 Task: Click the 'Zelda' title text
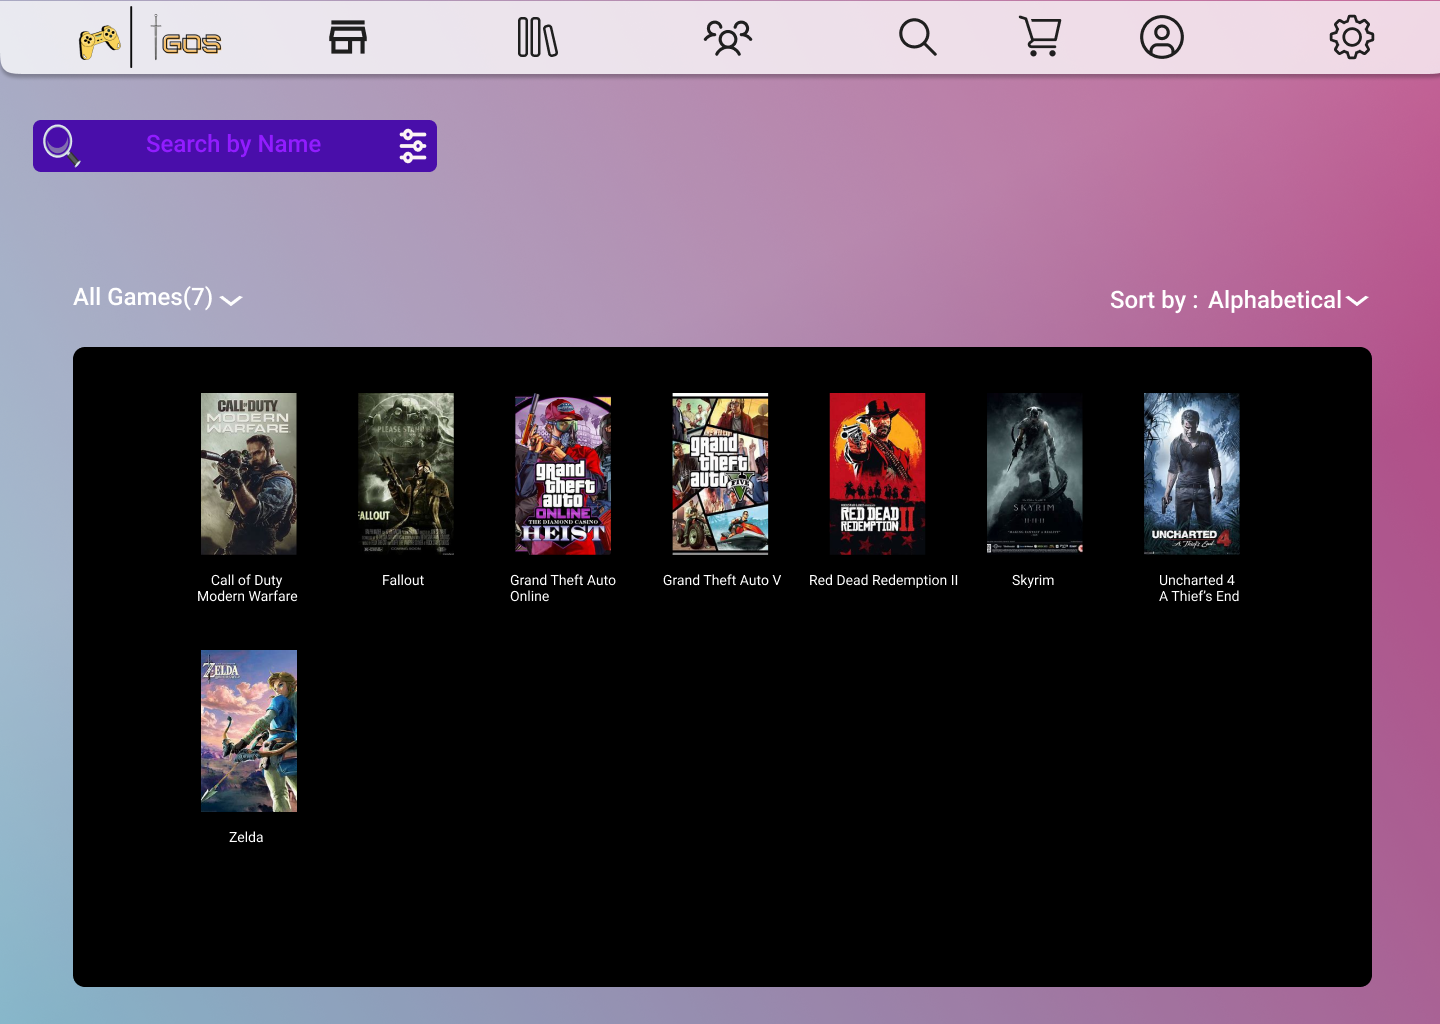pyautogui.click(x=246, y=837)
